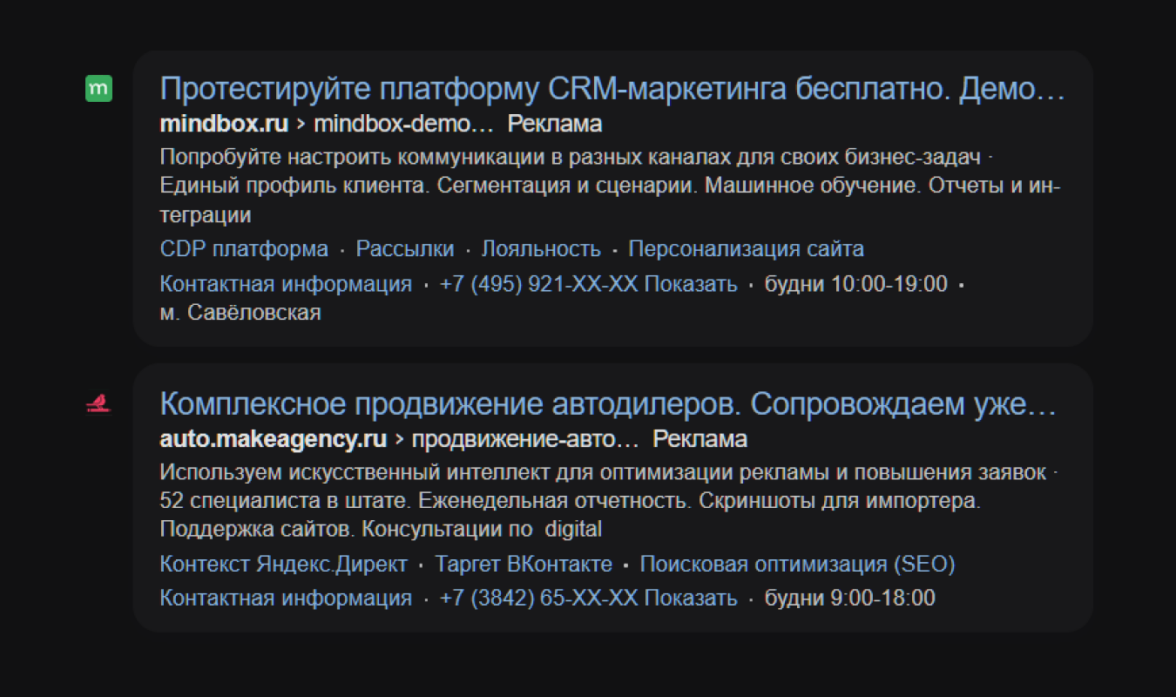Open the Лояльность sitelink
This screenshot has width=1176, height=697.
click(541, 248)
